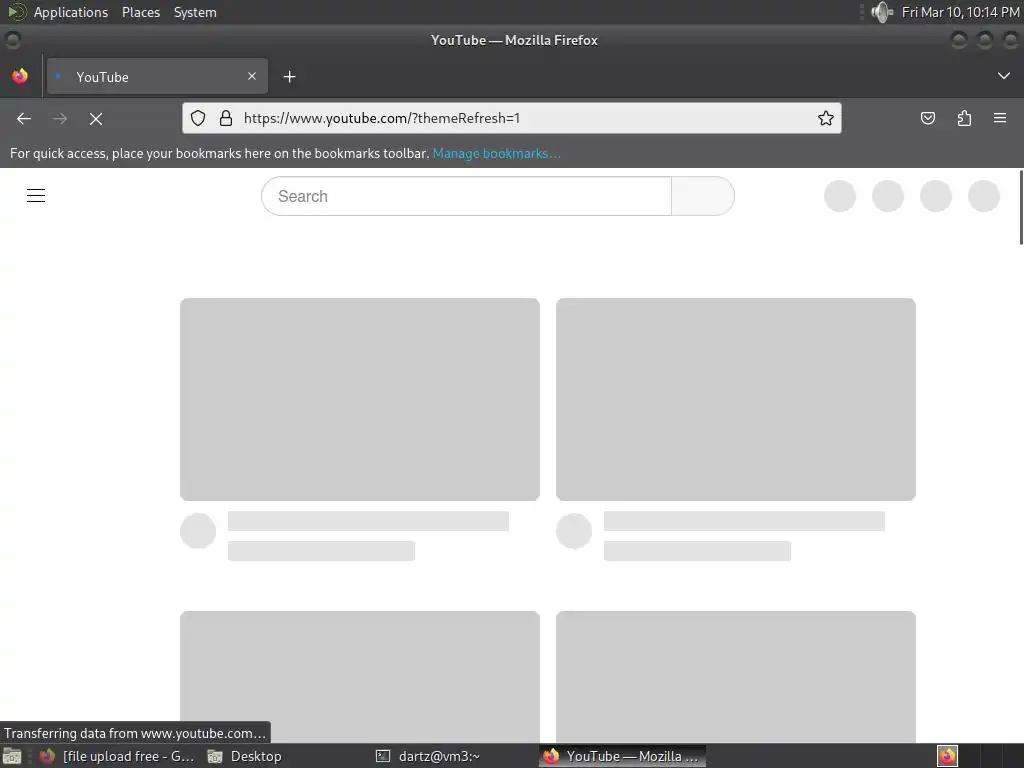Screen dimensions: 1024x768
Task: Click the page vertical scrollbar
Action: point(1021,208)
